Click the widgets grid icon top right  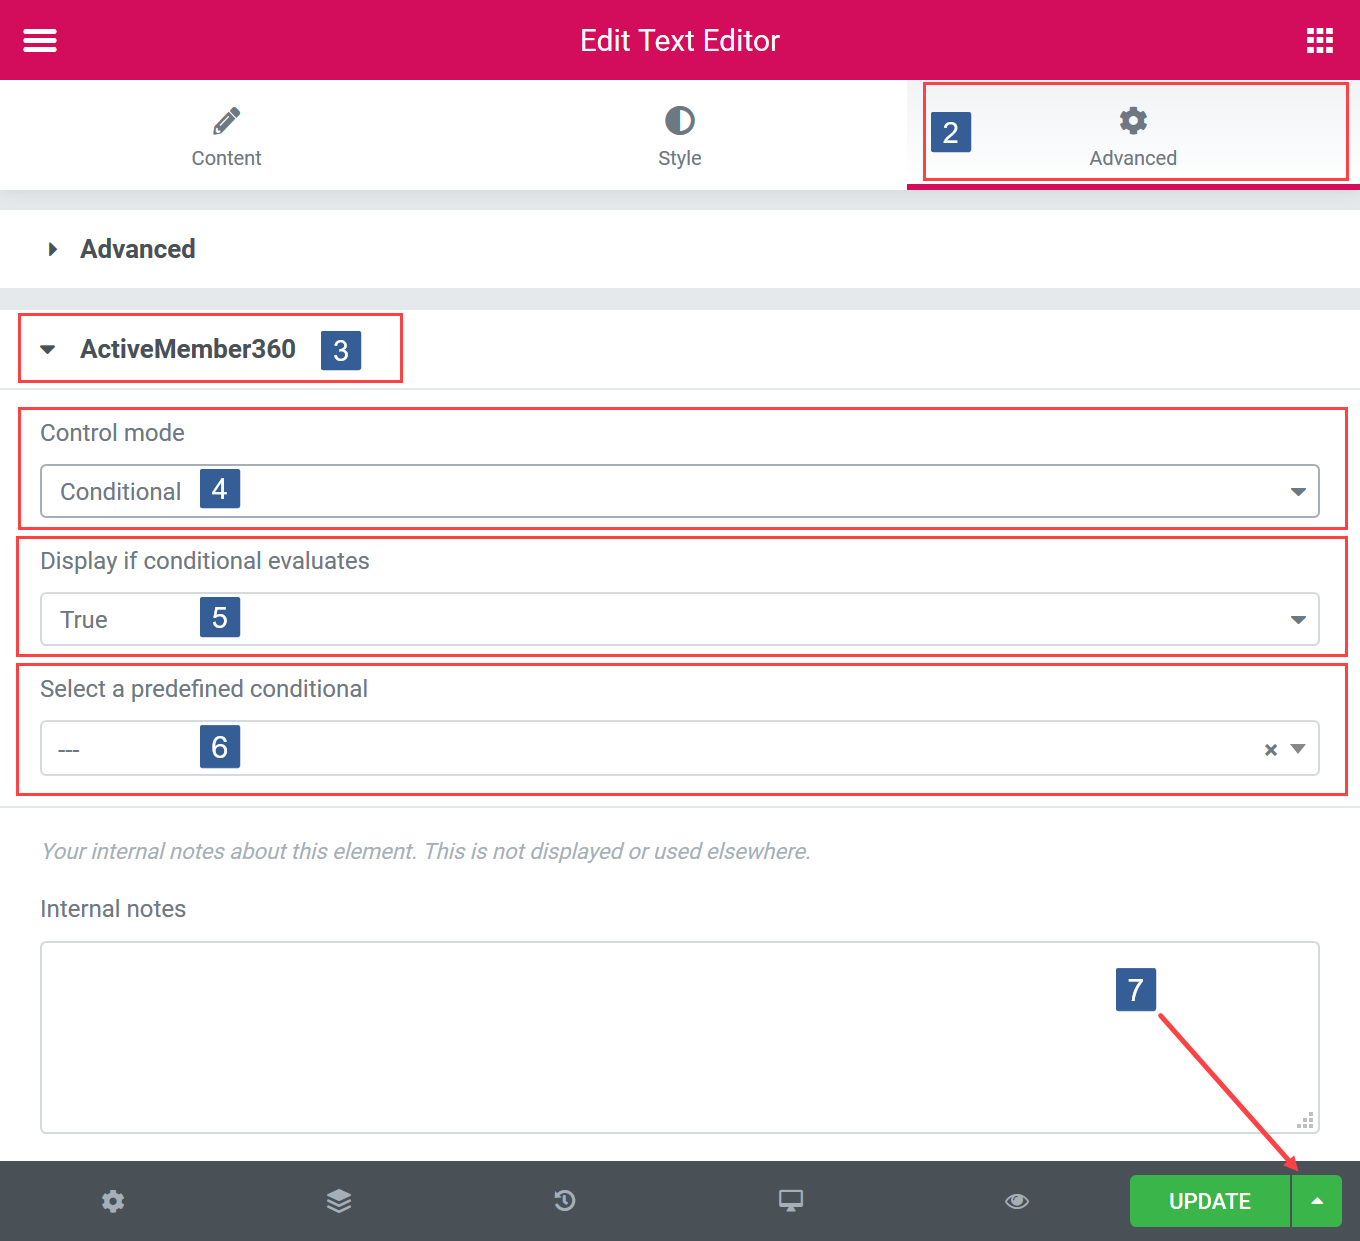pos(1319,40)
